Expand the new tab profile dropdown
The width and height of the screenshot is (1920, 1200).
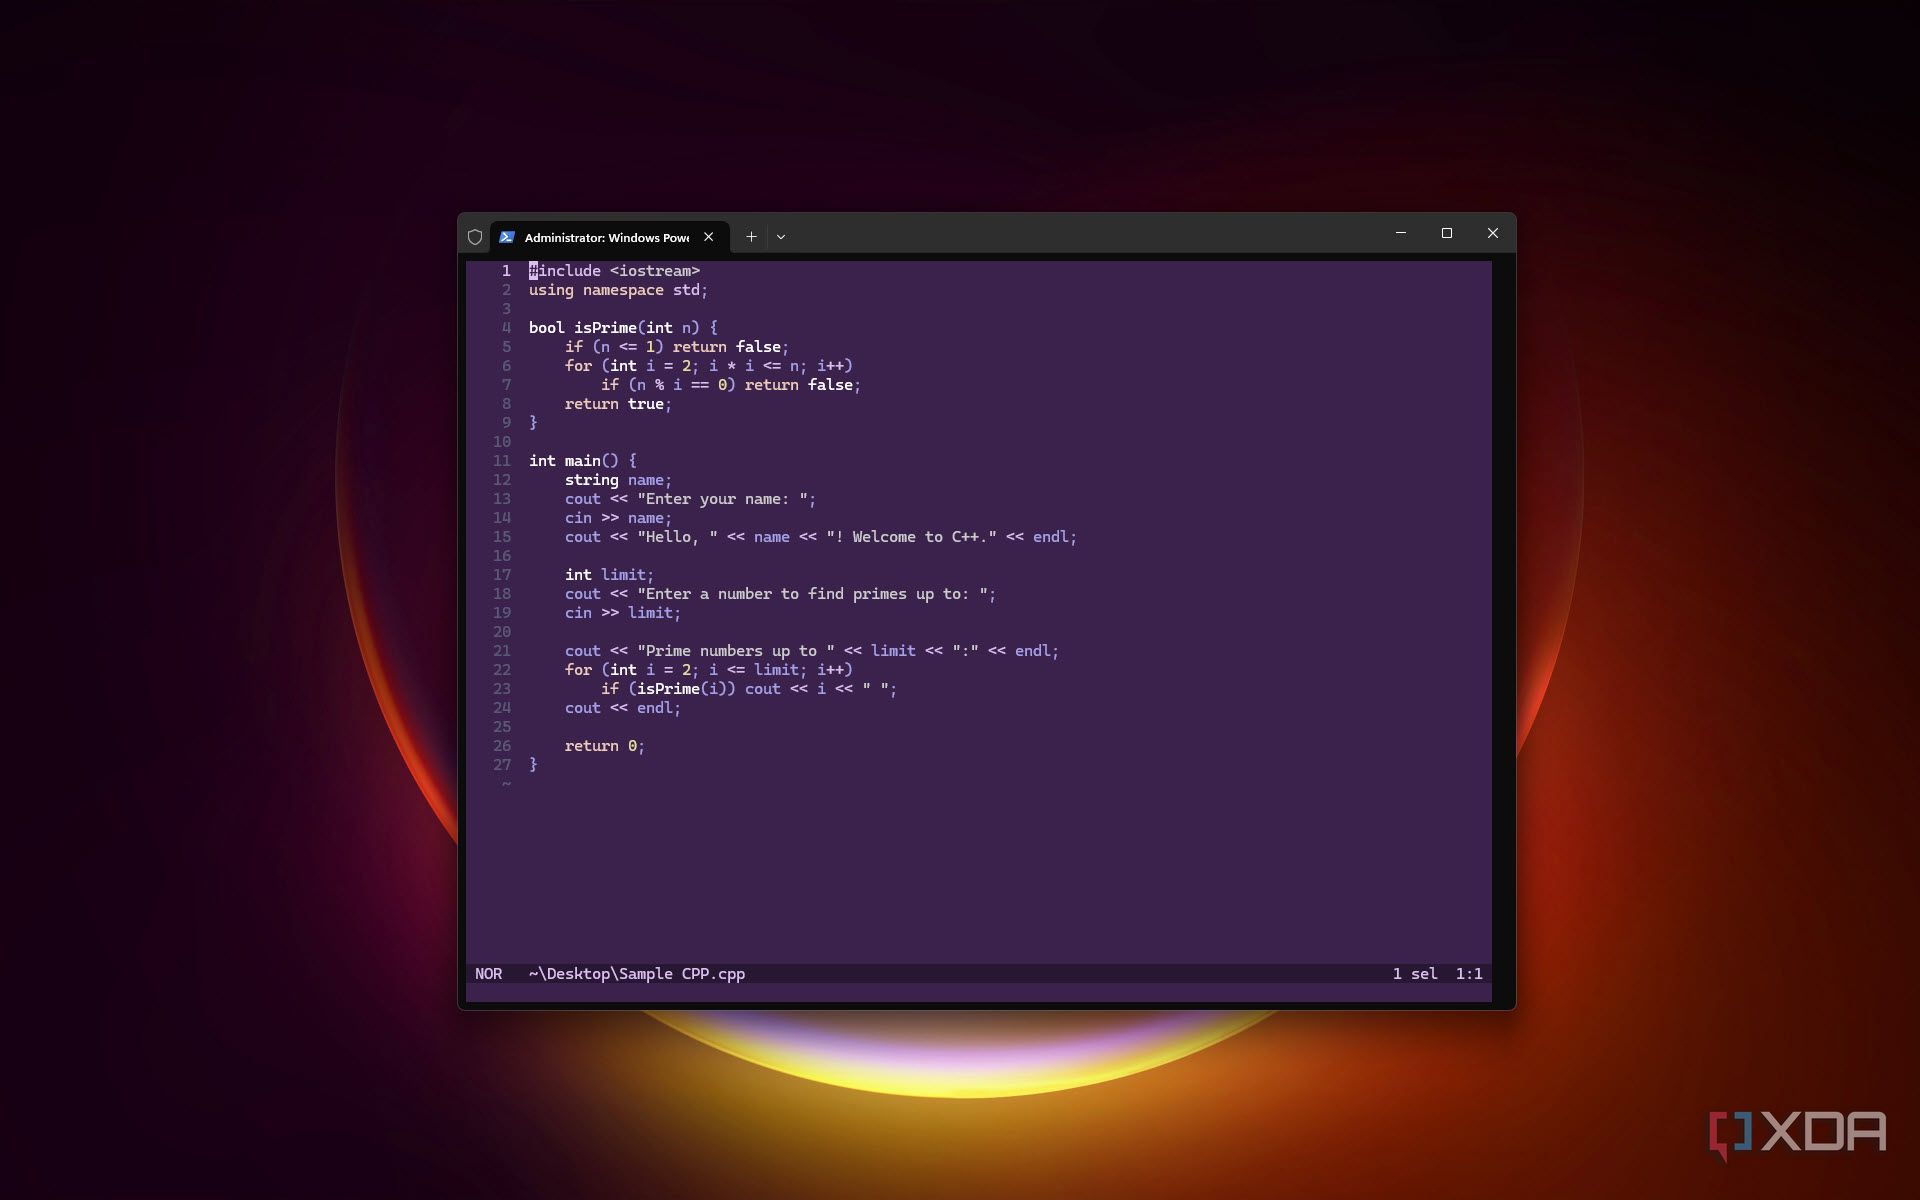point(781,237)
